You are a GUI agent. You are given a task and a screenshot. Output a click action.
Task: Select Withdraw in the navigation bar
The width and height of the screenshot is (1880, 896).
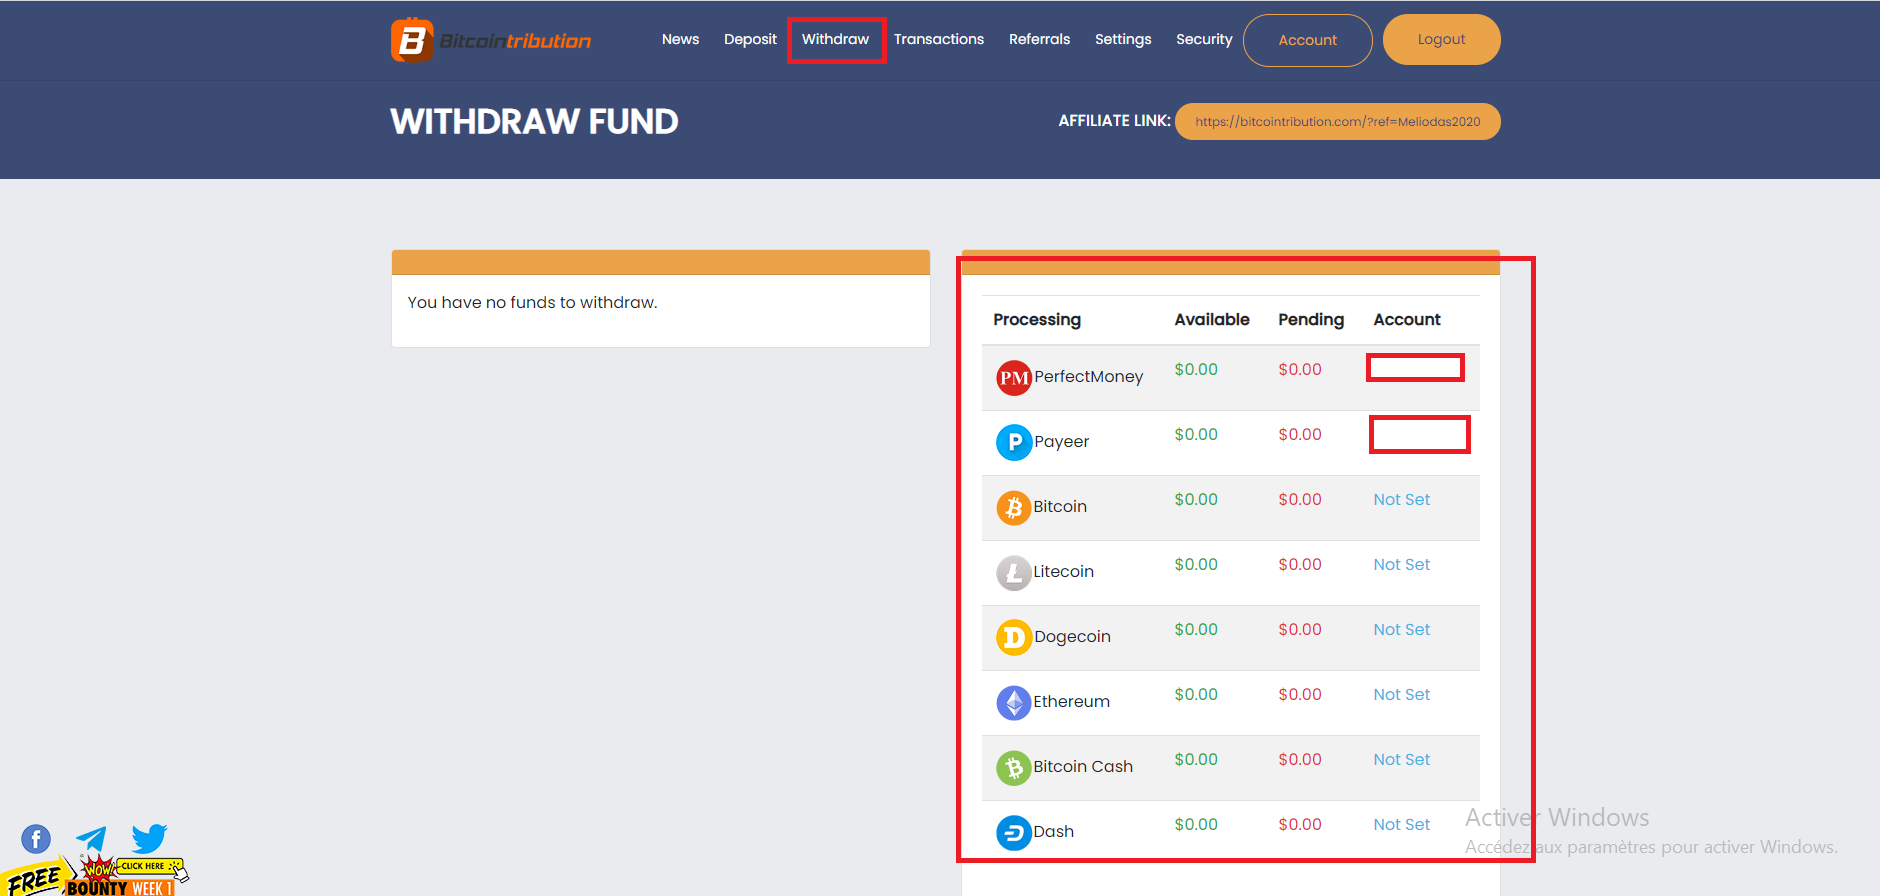[835, 39]
